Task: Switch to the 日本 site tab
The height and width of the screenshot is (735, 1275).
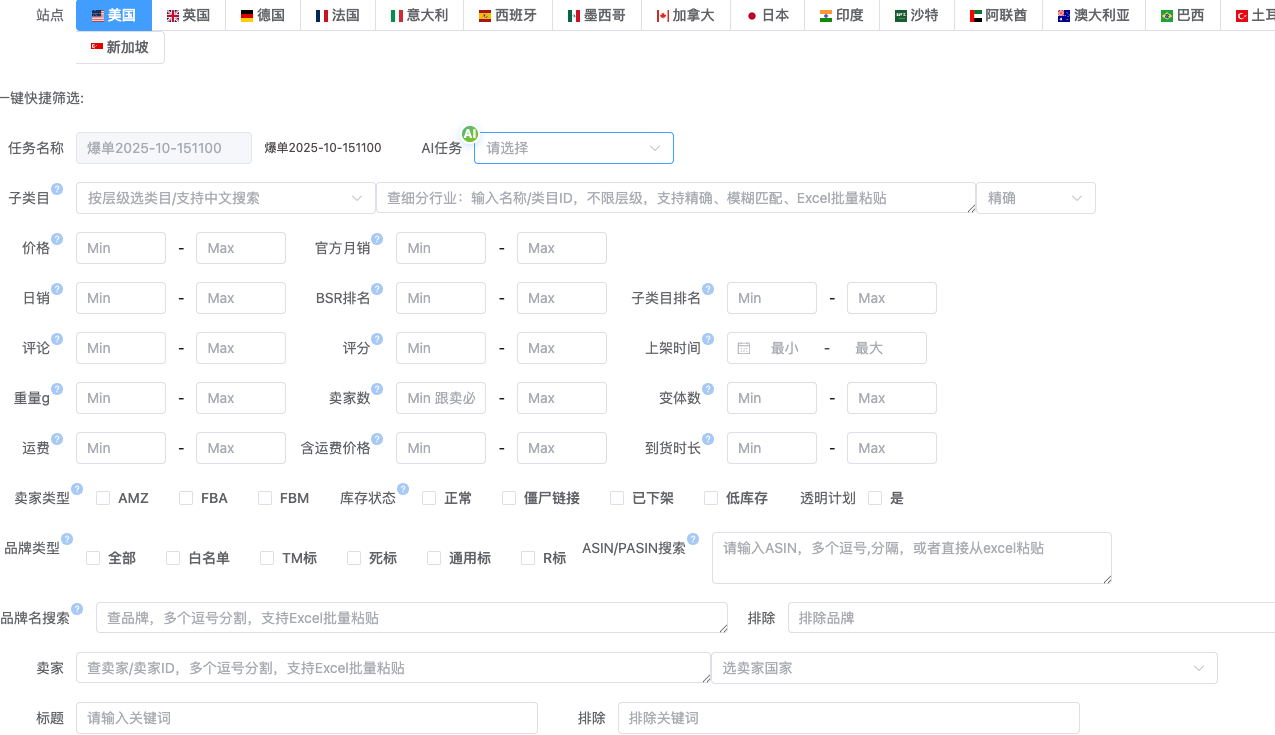Action: coord(767,15)
